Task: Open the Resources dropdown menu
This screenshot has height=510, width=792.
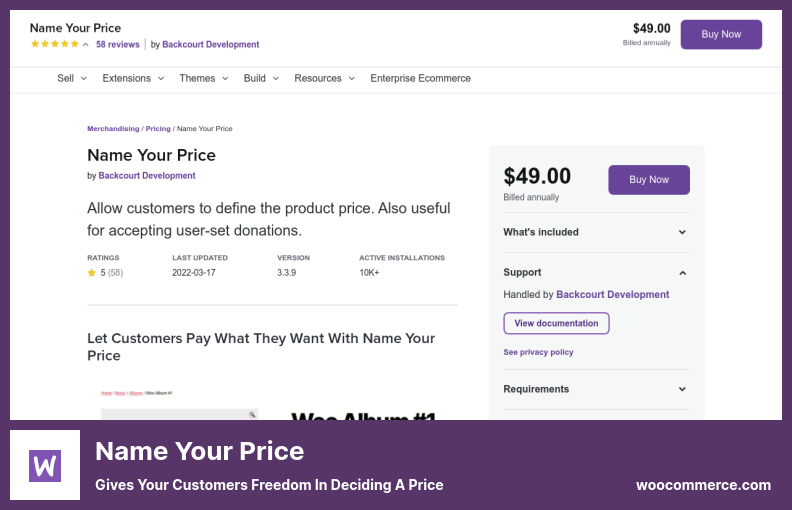Action: (x=324, y=78)
